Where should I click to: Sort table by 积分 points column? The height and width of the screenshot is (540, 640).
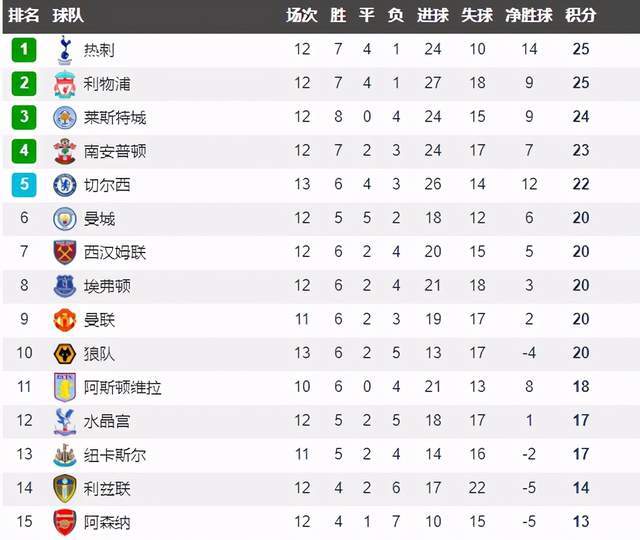(580, 16)
